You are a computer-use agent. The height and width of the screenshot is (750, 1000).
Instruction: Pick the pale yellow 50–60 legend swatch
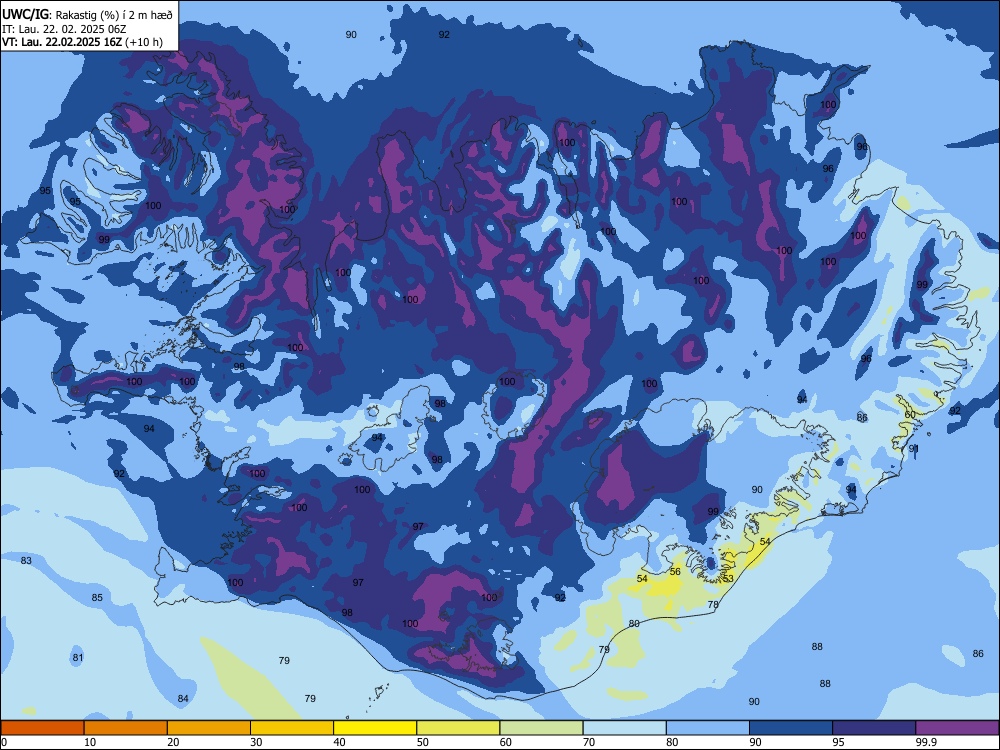(x=458, y=728)
